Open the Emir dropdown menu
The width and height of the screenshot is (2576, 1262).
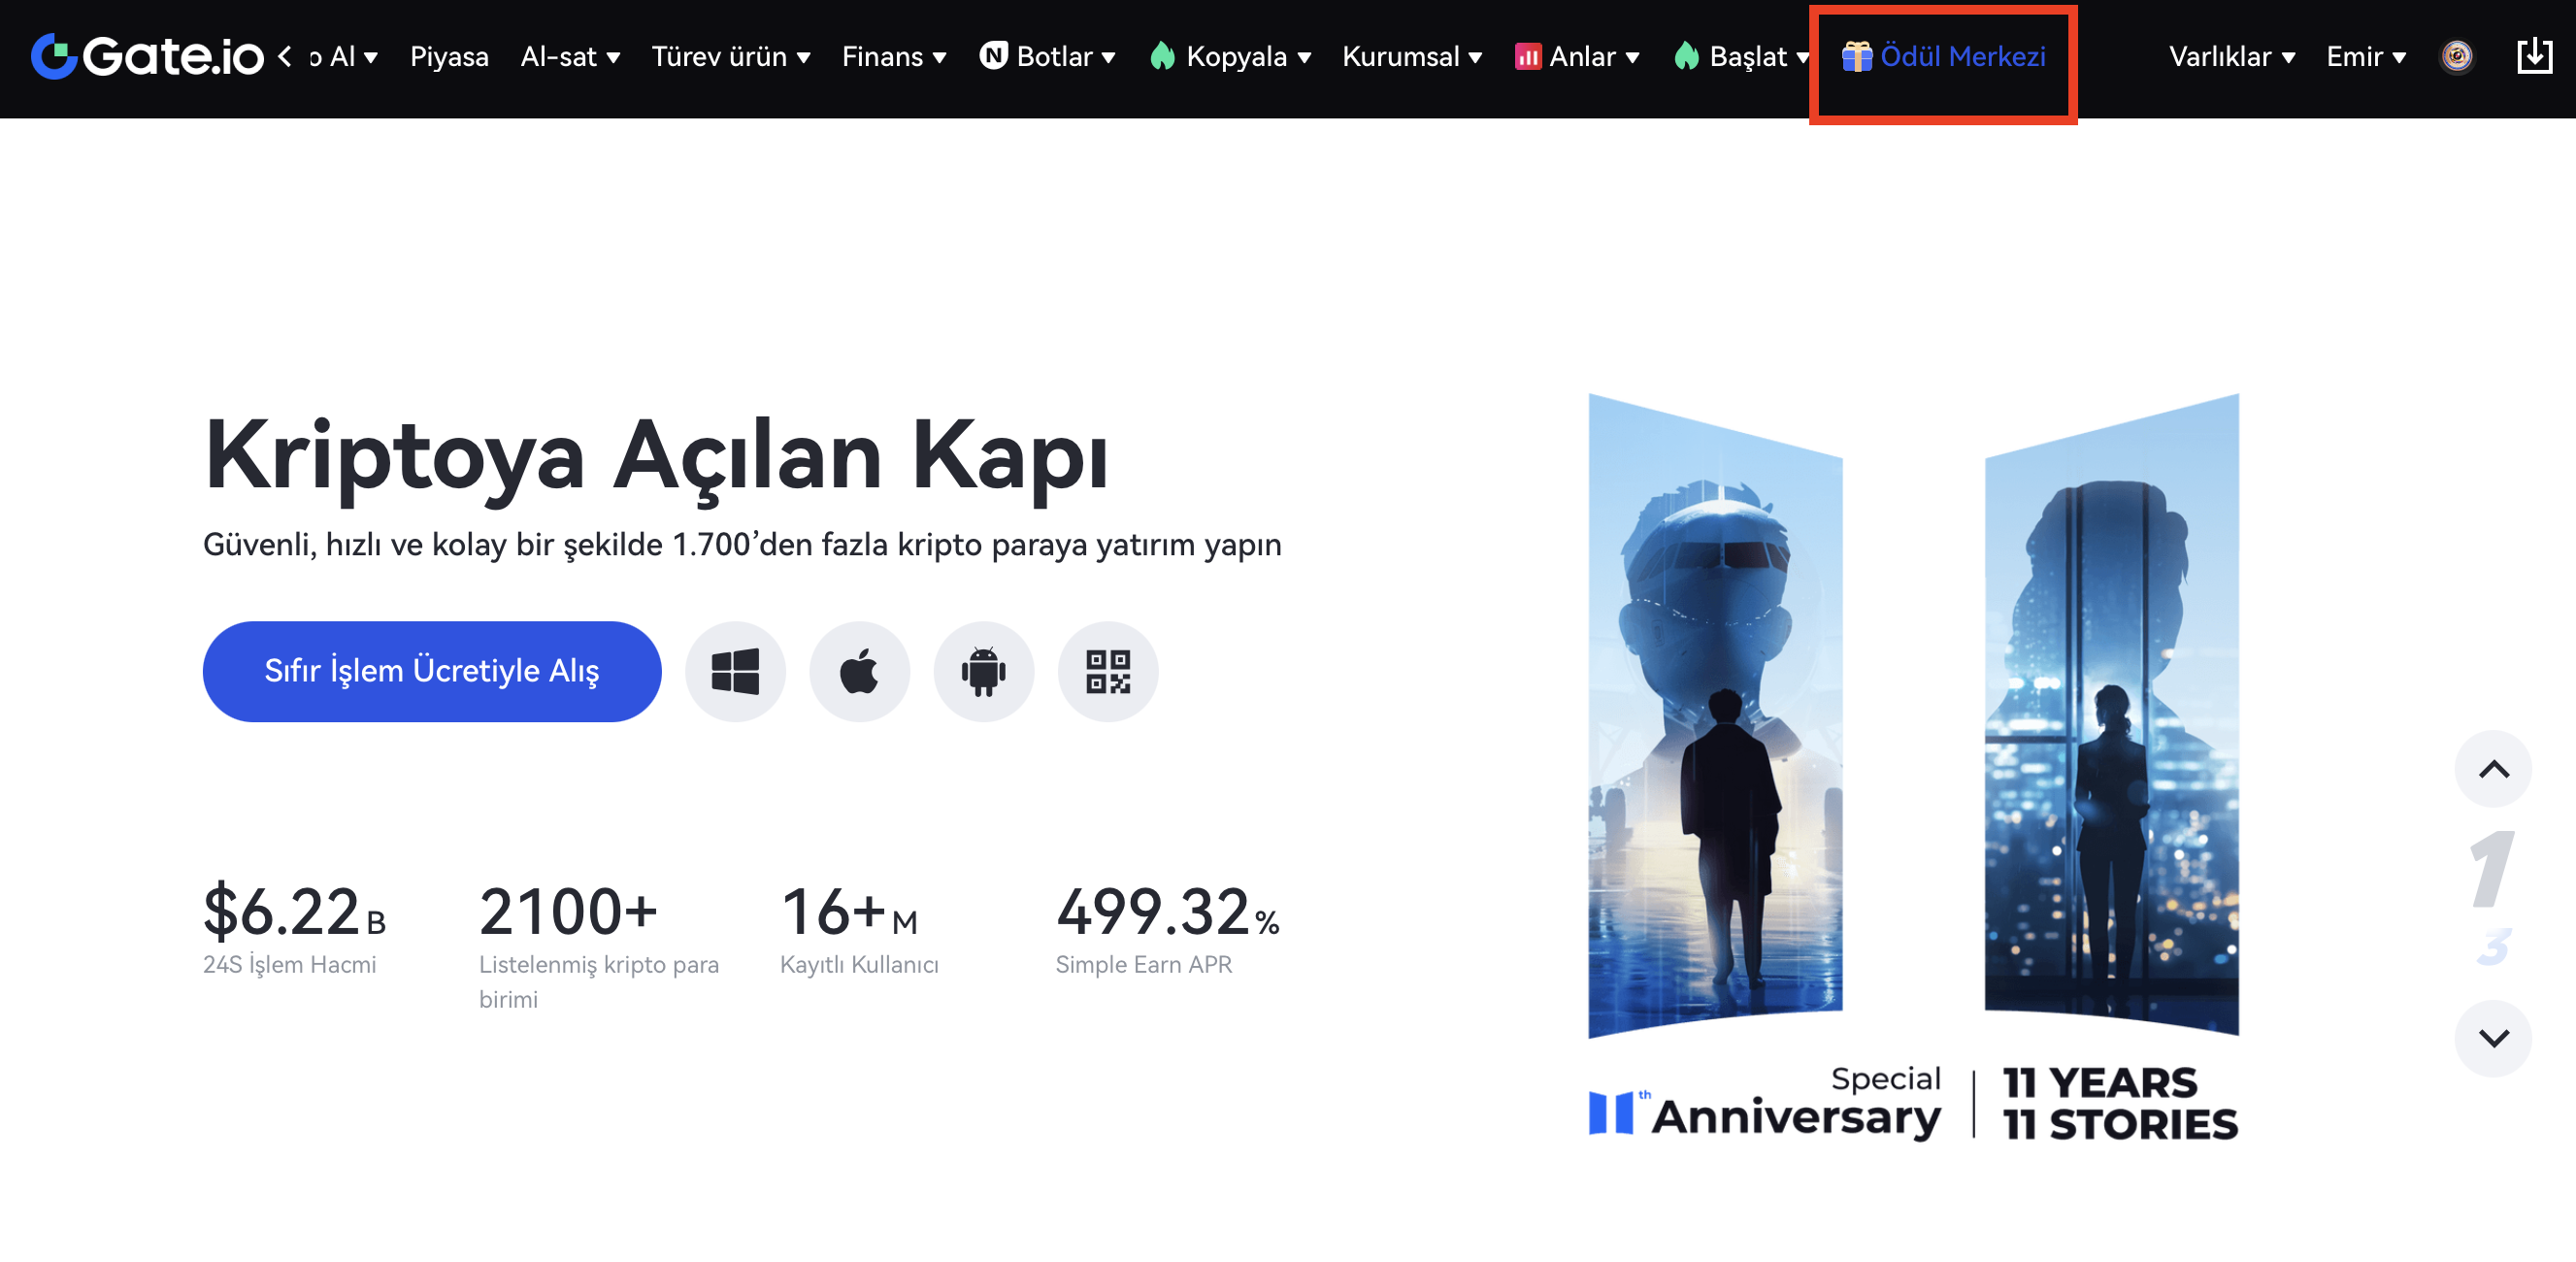click(2365, 56)
